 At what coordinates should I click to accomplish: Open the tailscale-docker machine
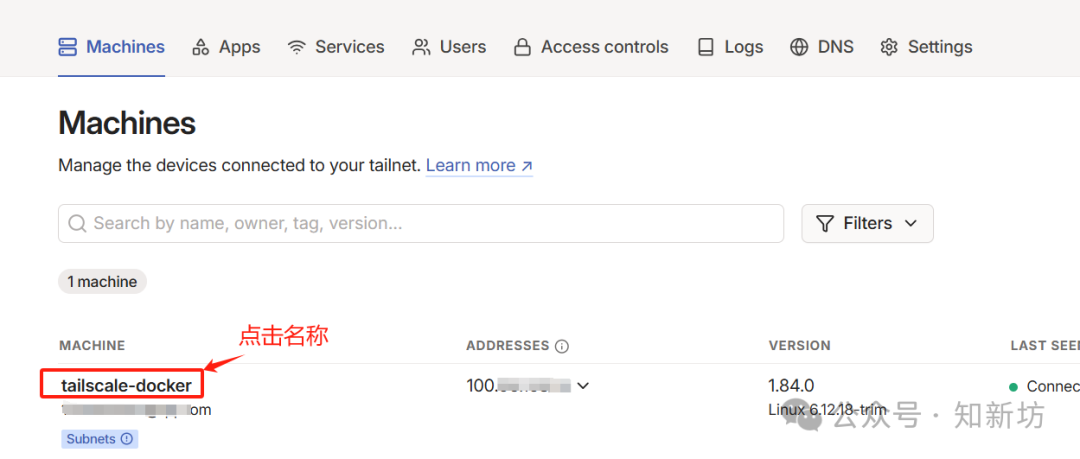click(126, 385)
